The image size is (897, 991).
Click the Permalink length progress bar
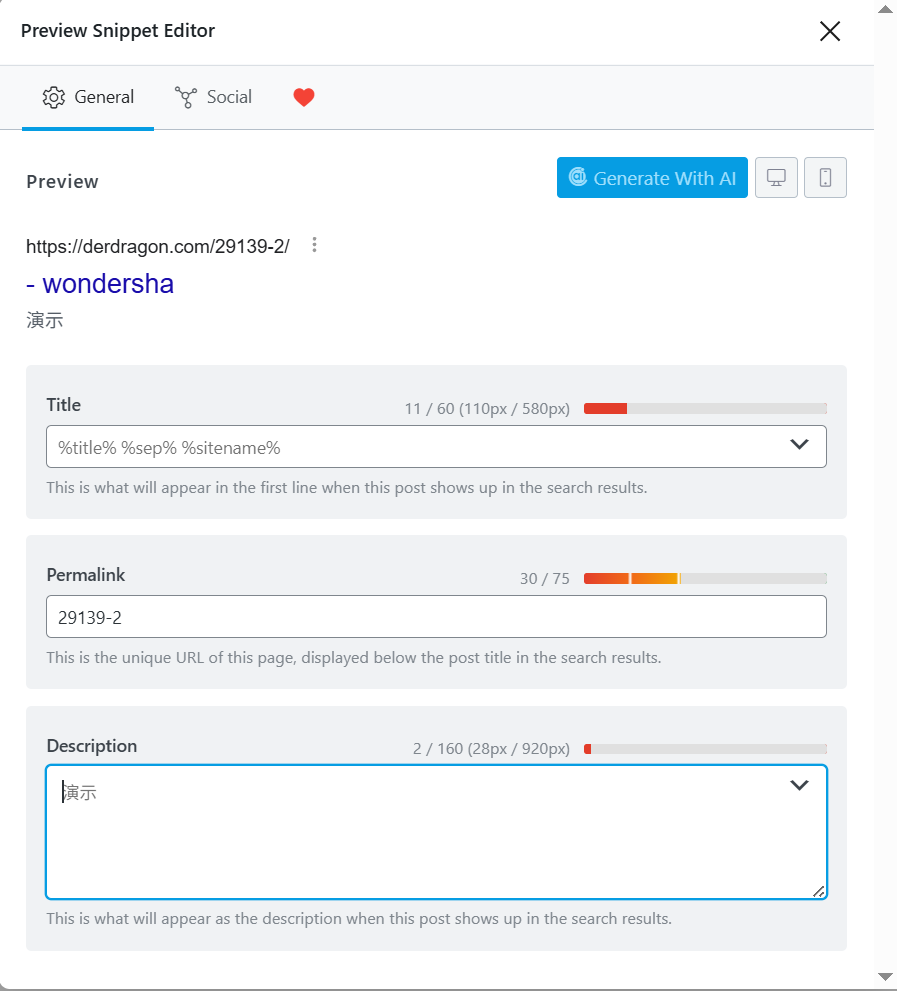(x=705, y=578)
